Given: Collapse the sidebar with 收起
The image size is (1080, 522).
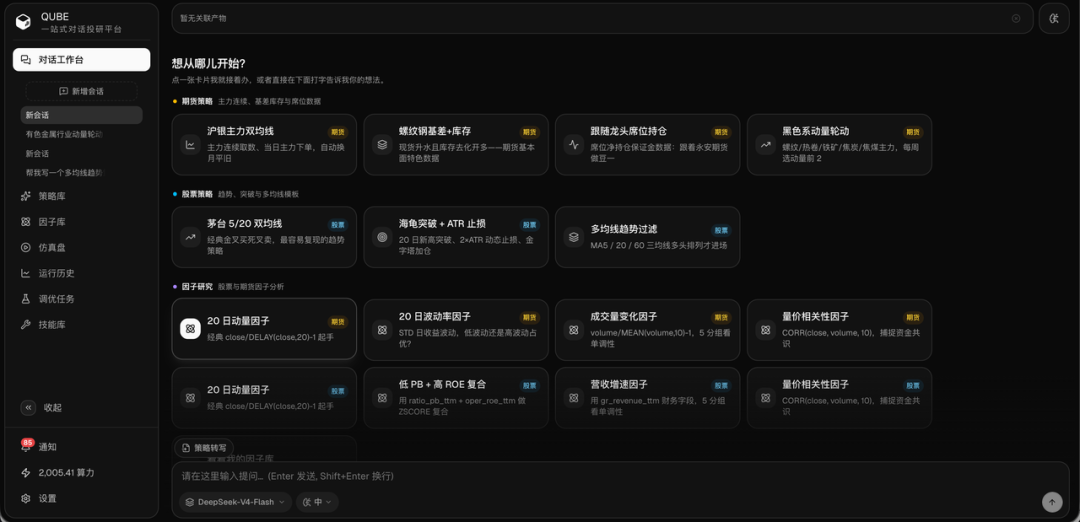Looking at the screenshot, I should [x=41, y=408].
